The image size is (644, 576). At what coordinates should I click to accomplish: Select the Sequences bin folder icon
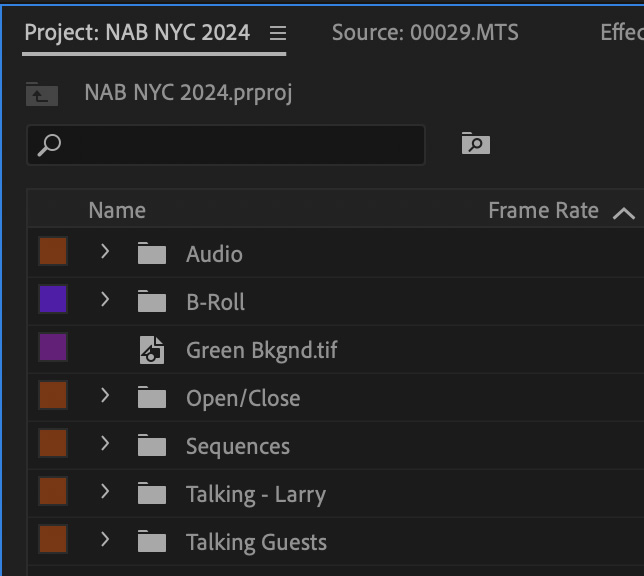pyautogui.click(x=152, y=445)
